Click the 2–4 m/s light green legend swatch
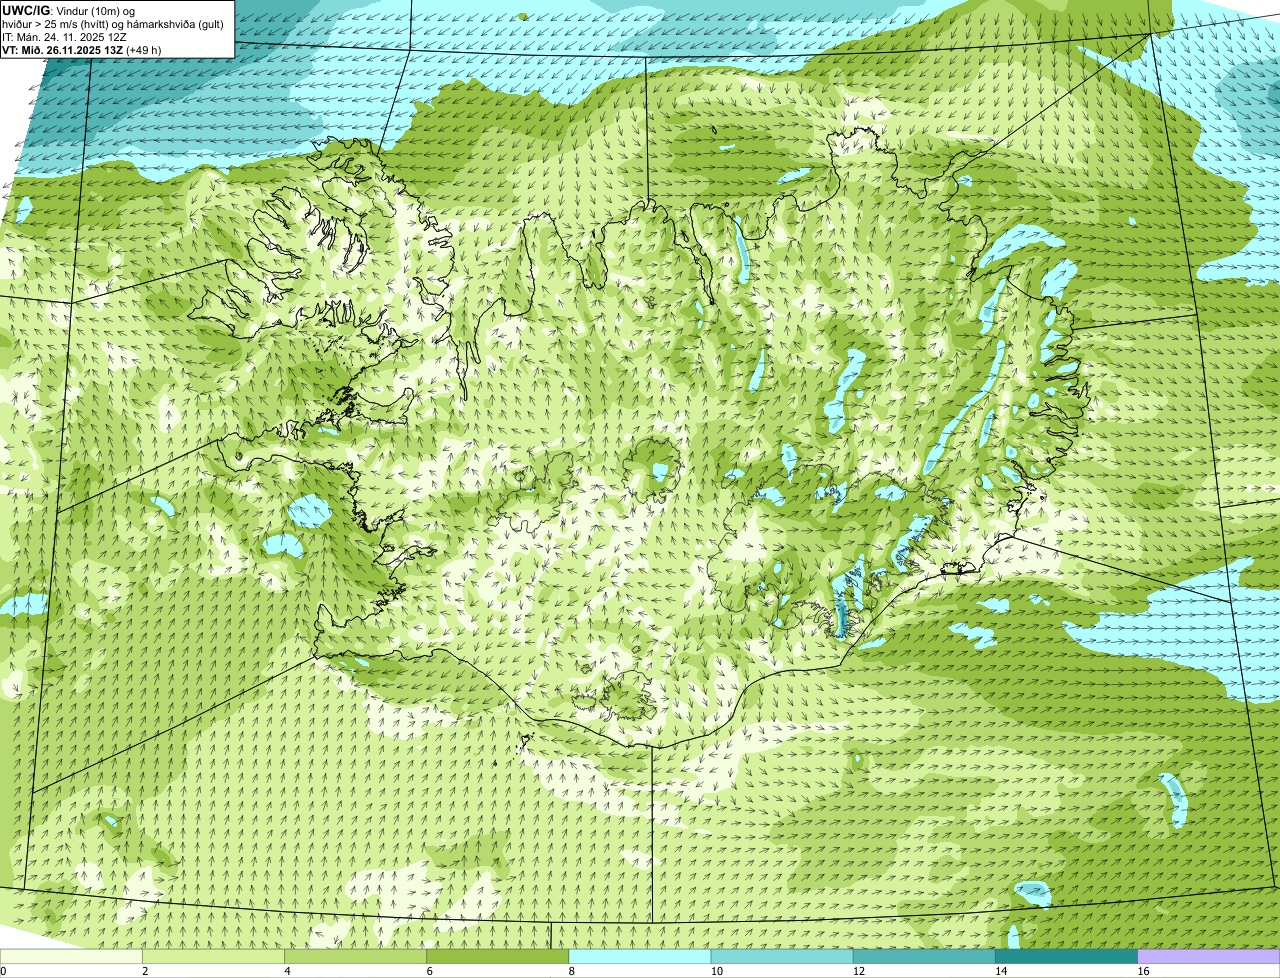Image resolution: width=1280 pixels, height=978 pixels. tap(214, 957)
